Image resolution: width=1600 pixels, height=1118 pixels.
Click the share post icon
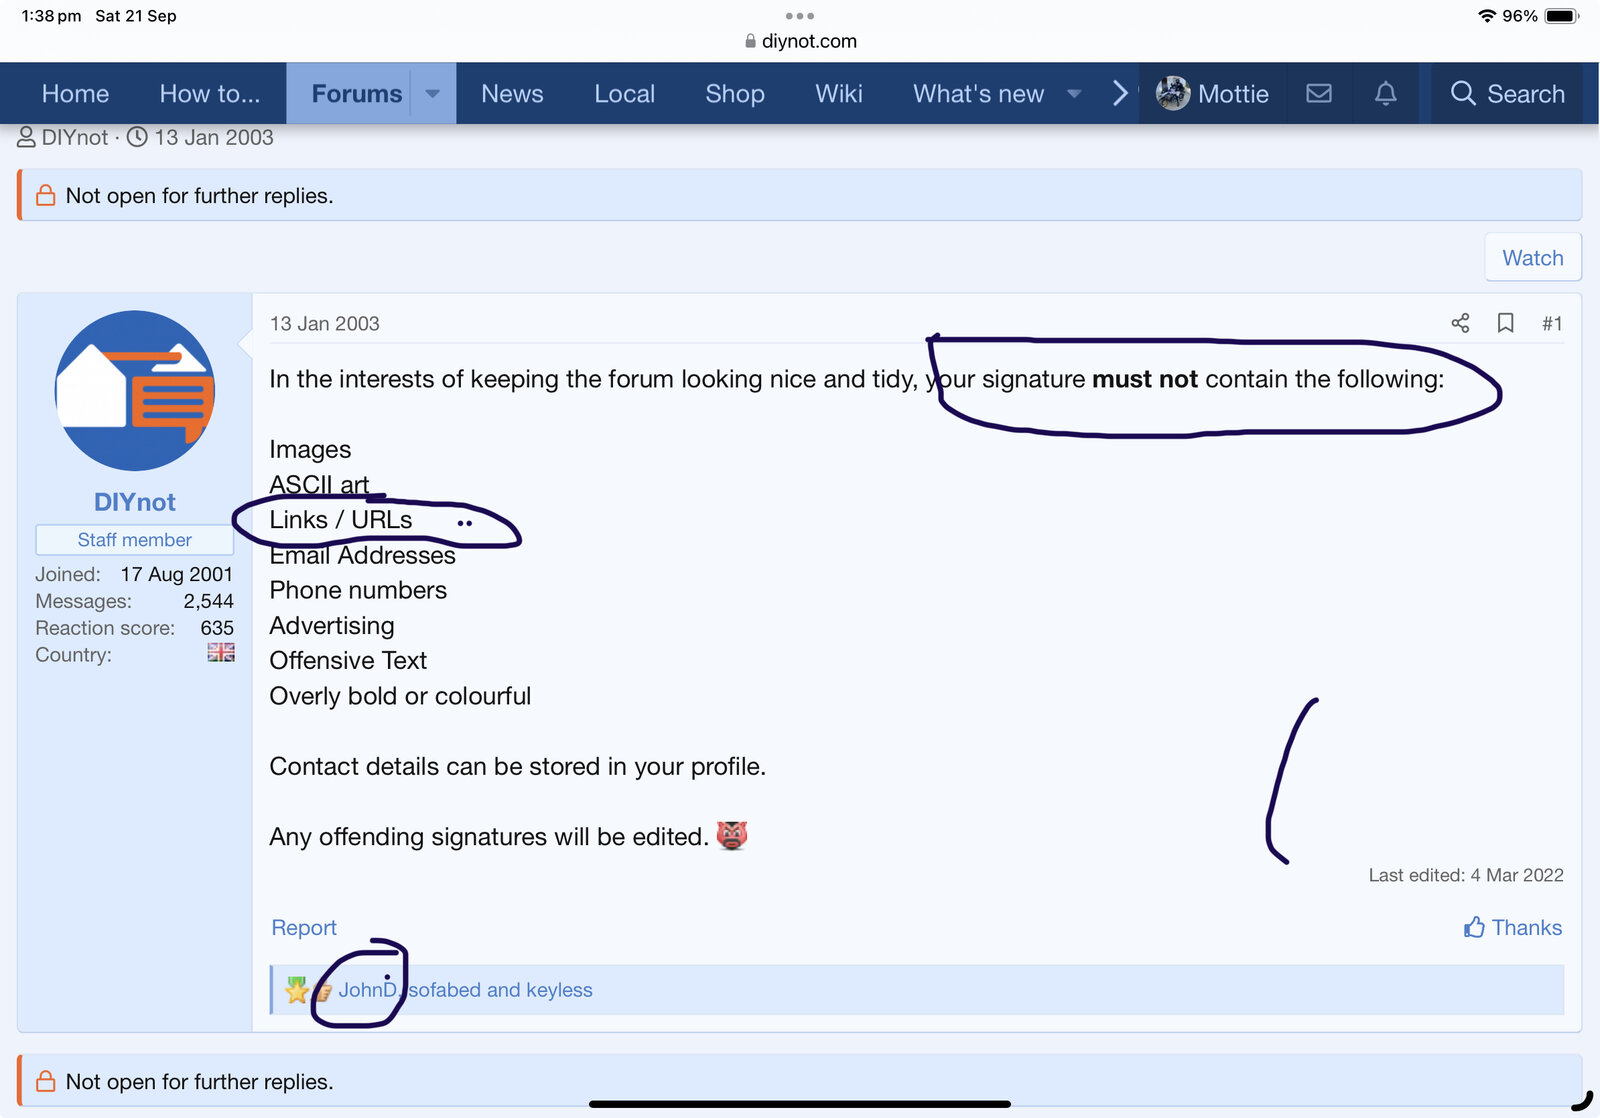(1460, 323)
